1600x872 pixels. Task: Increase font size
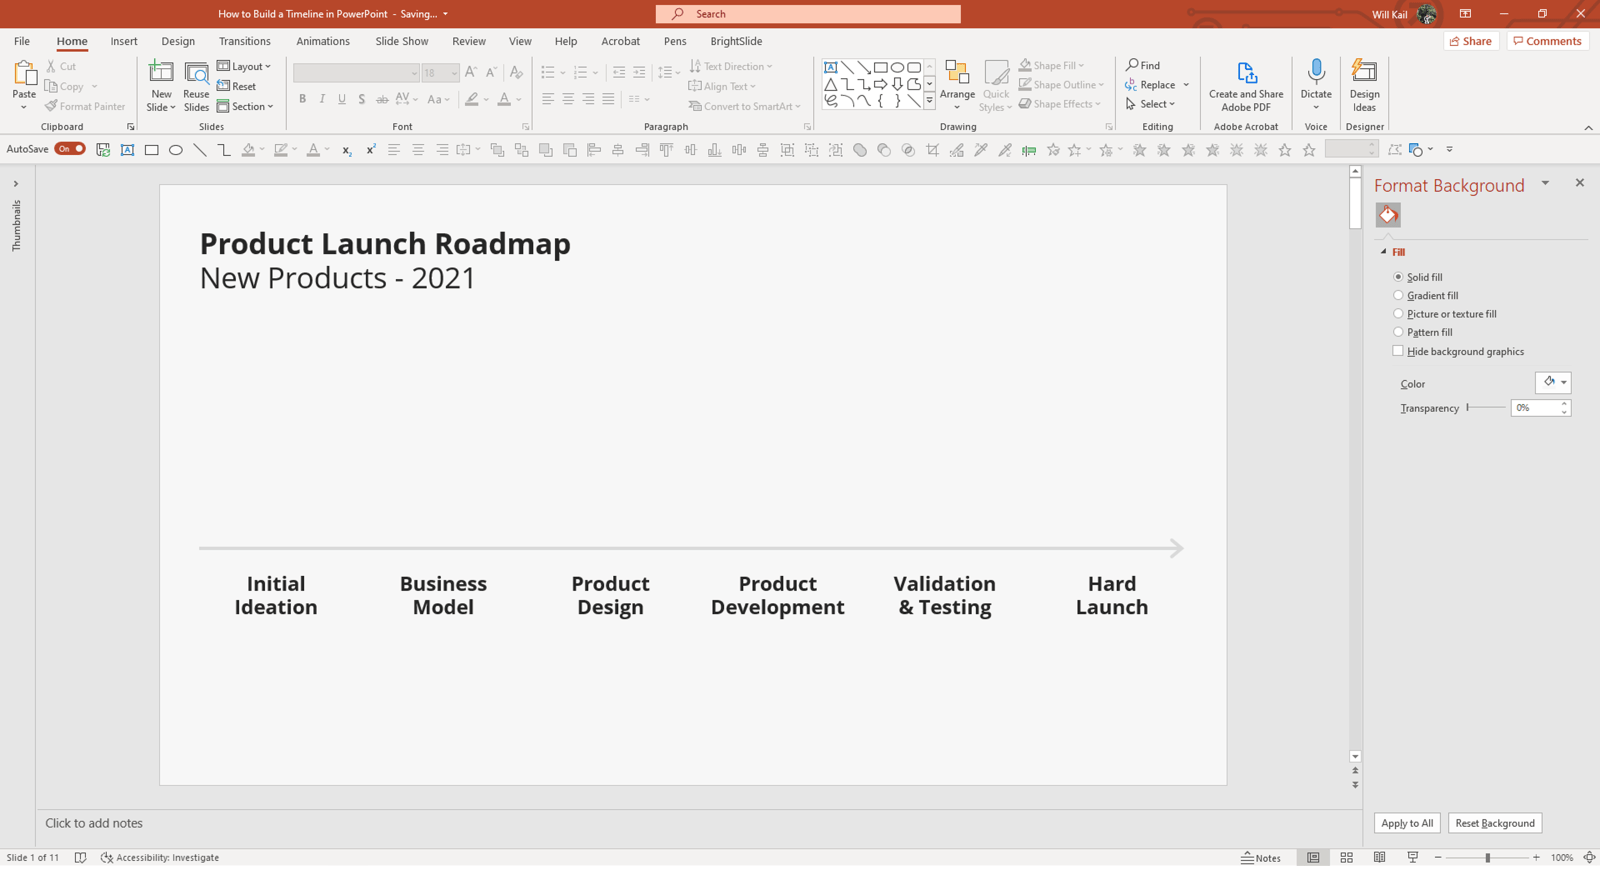pyautogui.click(x=471, y=72)
